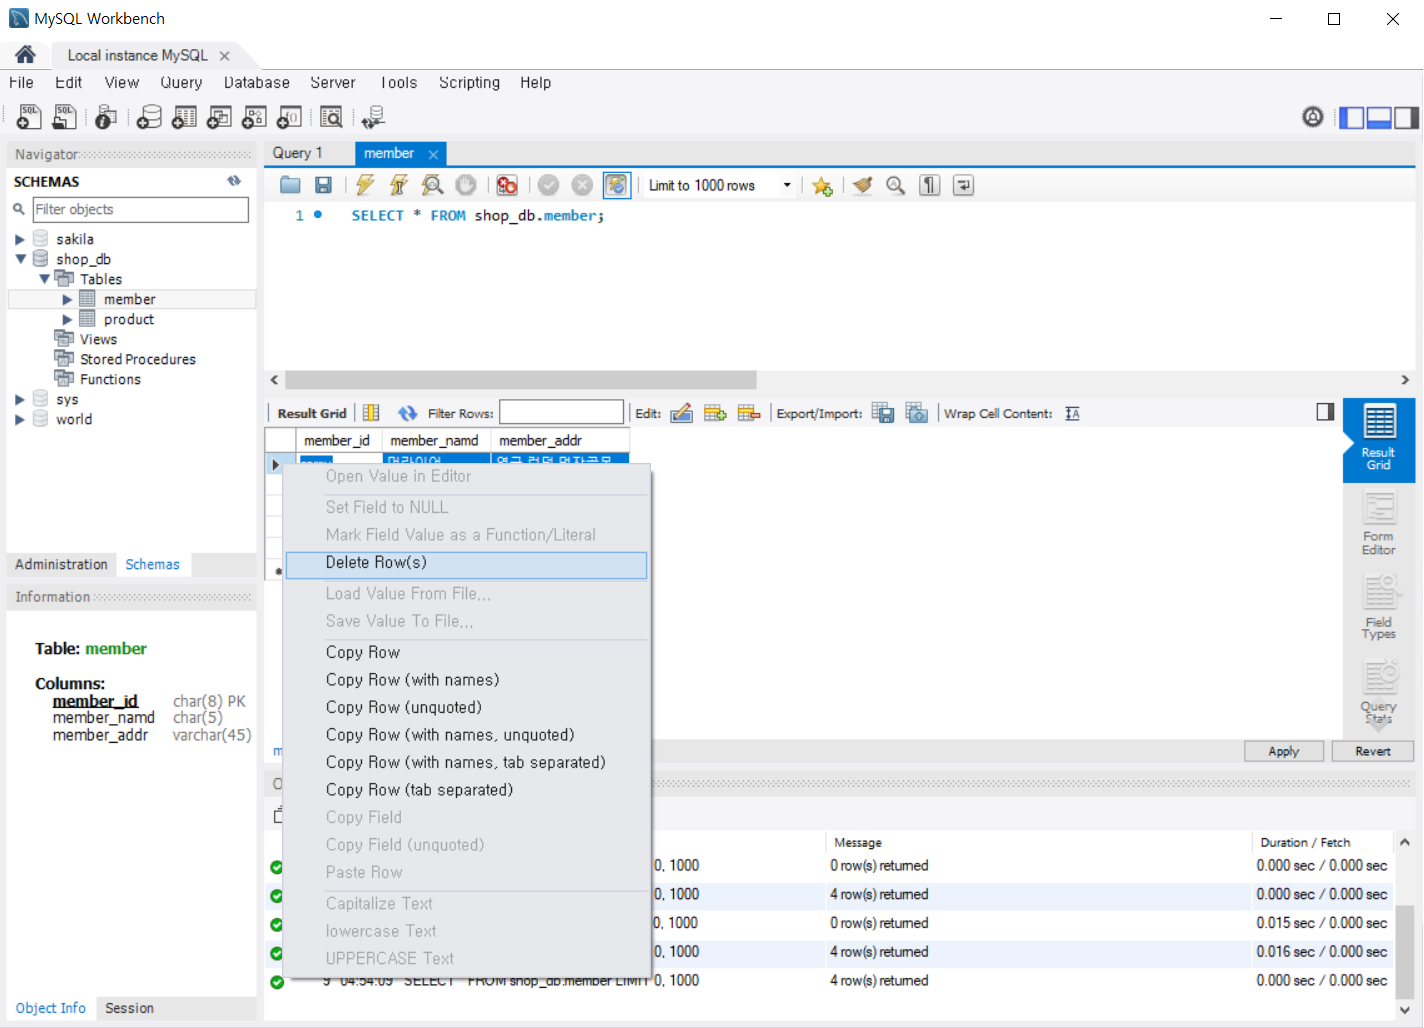Import records from file icon
Screen dimensions: 1424x1028
click(917, 413)
